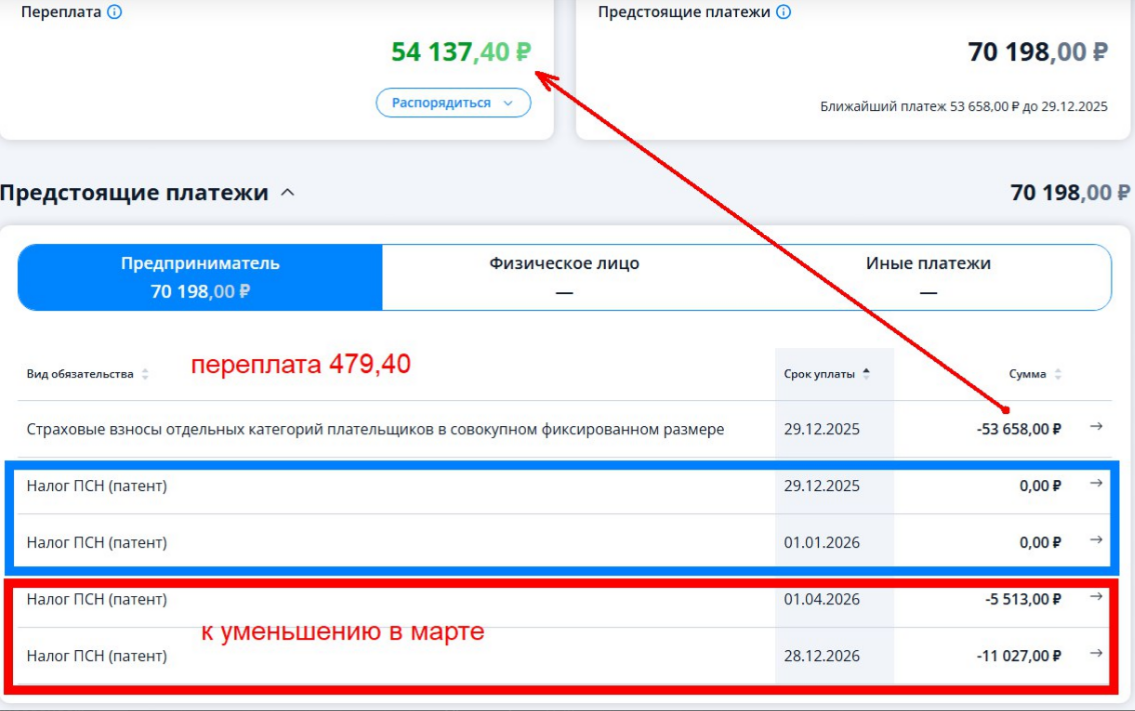Select the Предприниматель tab
This screenshot has height=711, width=1135.
[x=199, y=277]
